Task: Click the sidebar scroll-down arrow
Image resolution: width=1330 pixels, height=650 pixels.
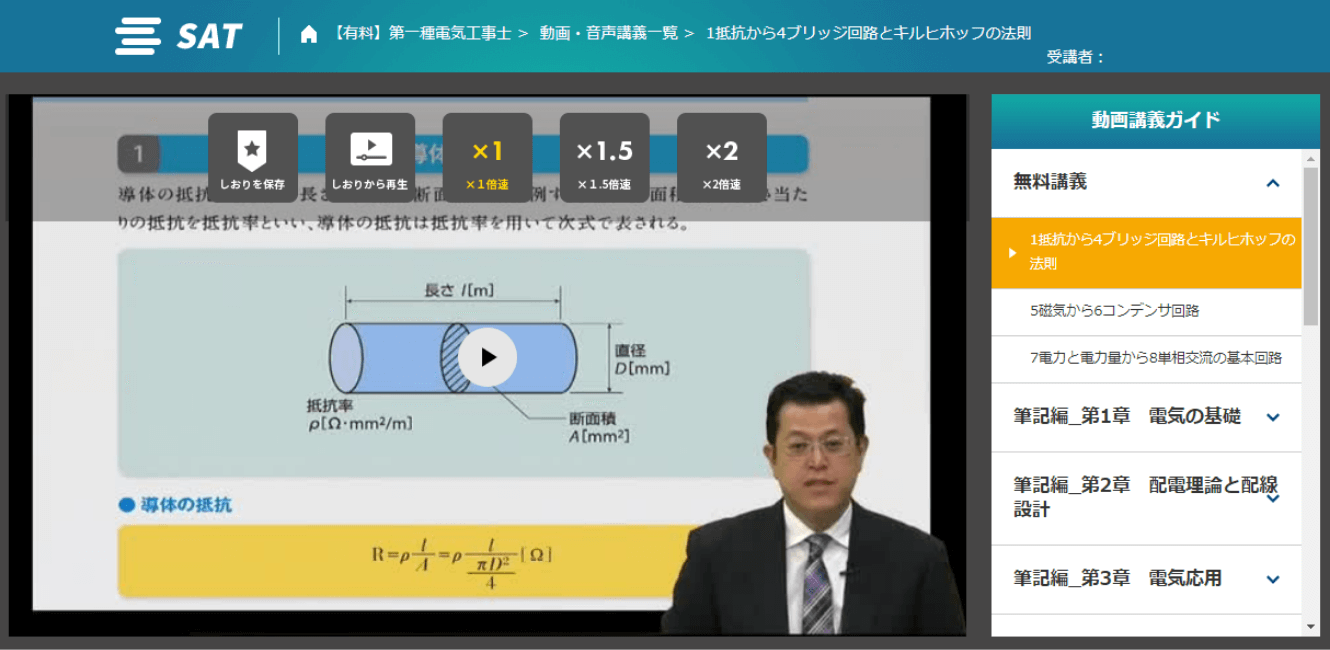Action: coord(1311,627)
